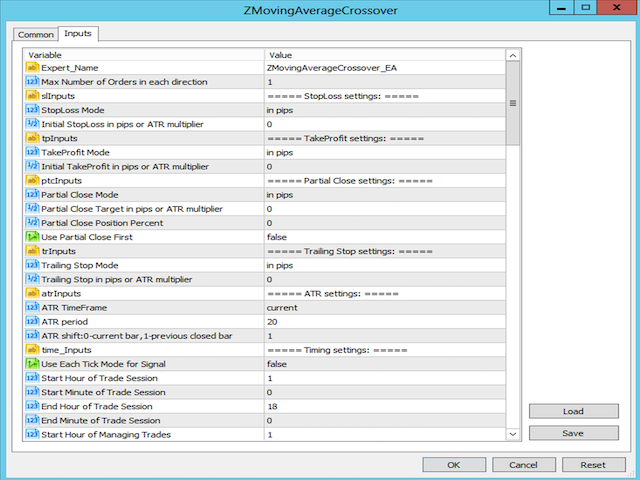Screen dimensions: 640x480
Task: Click the Cancel button
Action: (x=524, y=465)
